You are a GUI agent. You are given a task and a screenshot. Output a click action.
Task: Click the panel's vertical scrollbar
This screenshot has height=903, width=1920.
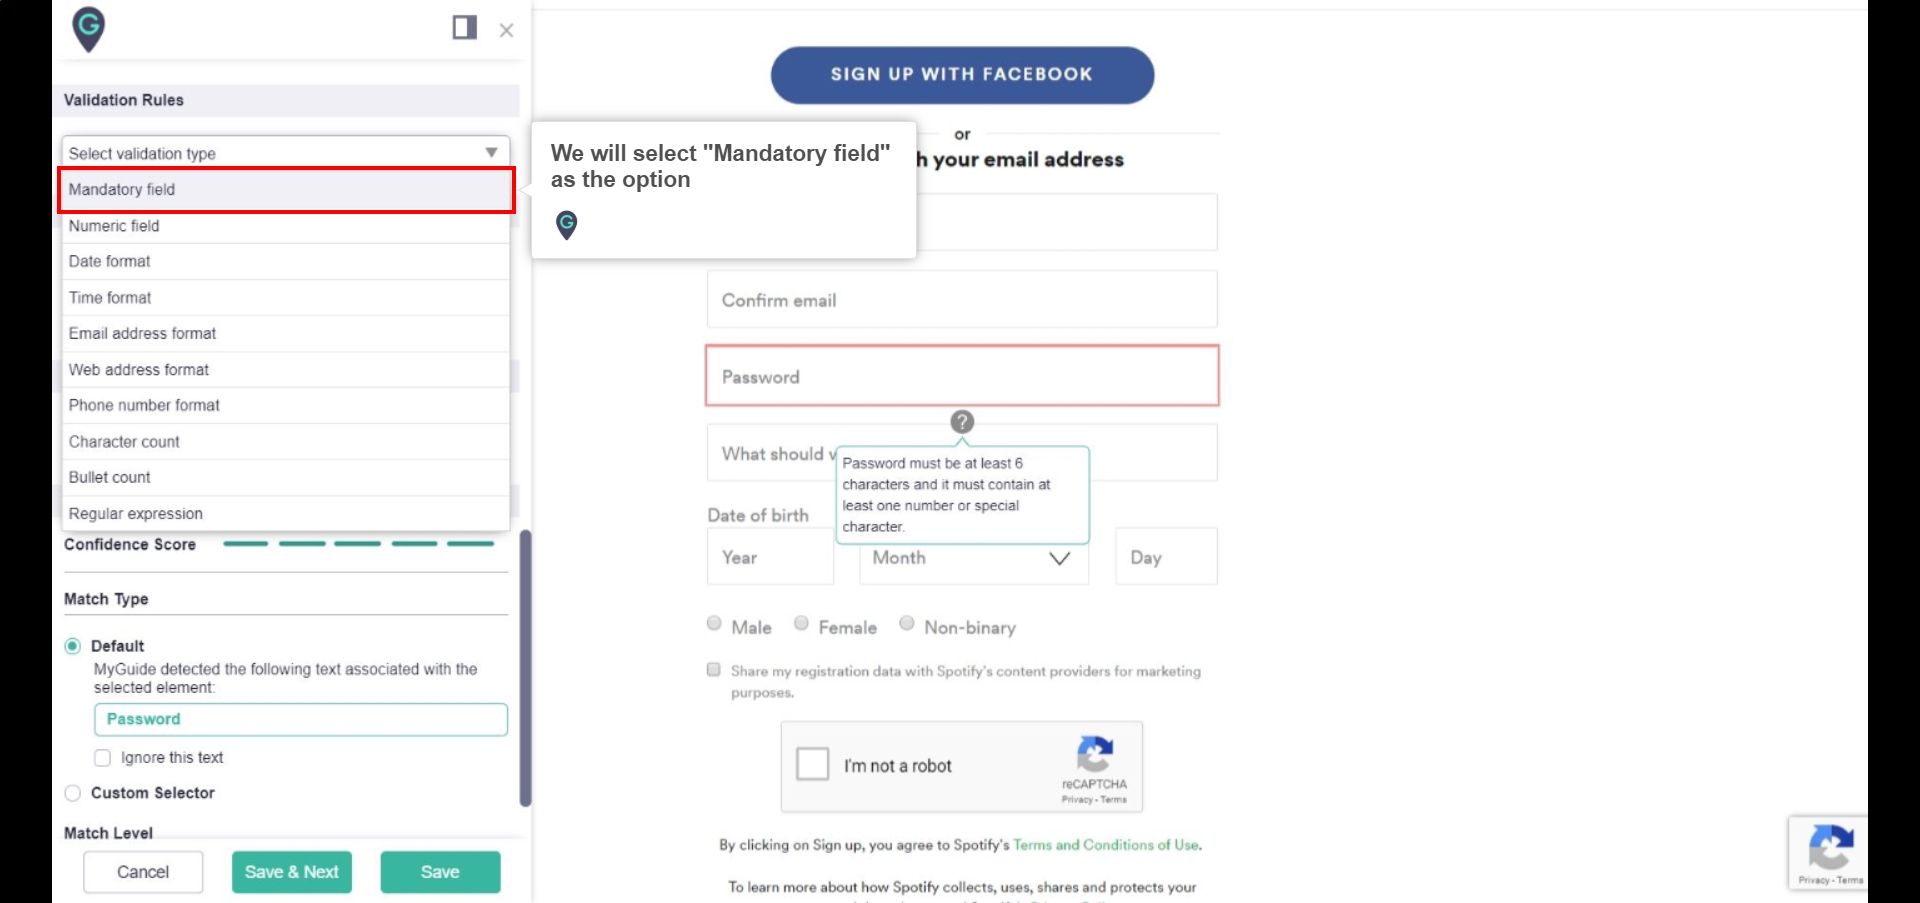(x=525, y=668)
